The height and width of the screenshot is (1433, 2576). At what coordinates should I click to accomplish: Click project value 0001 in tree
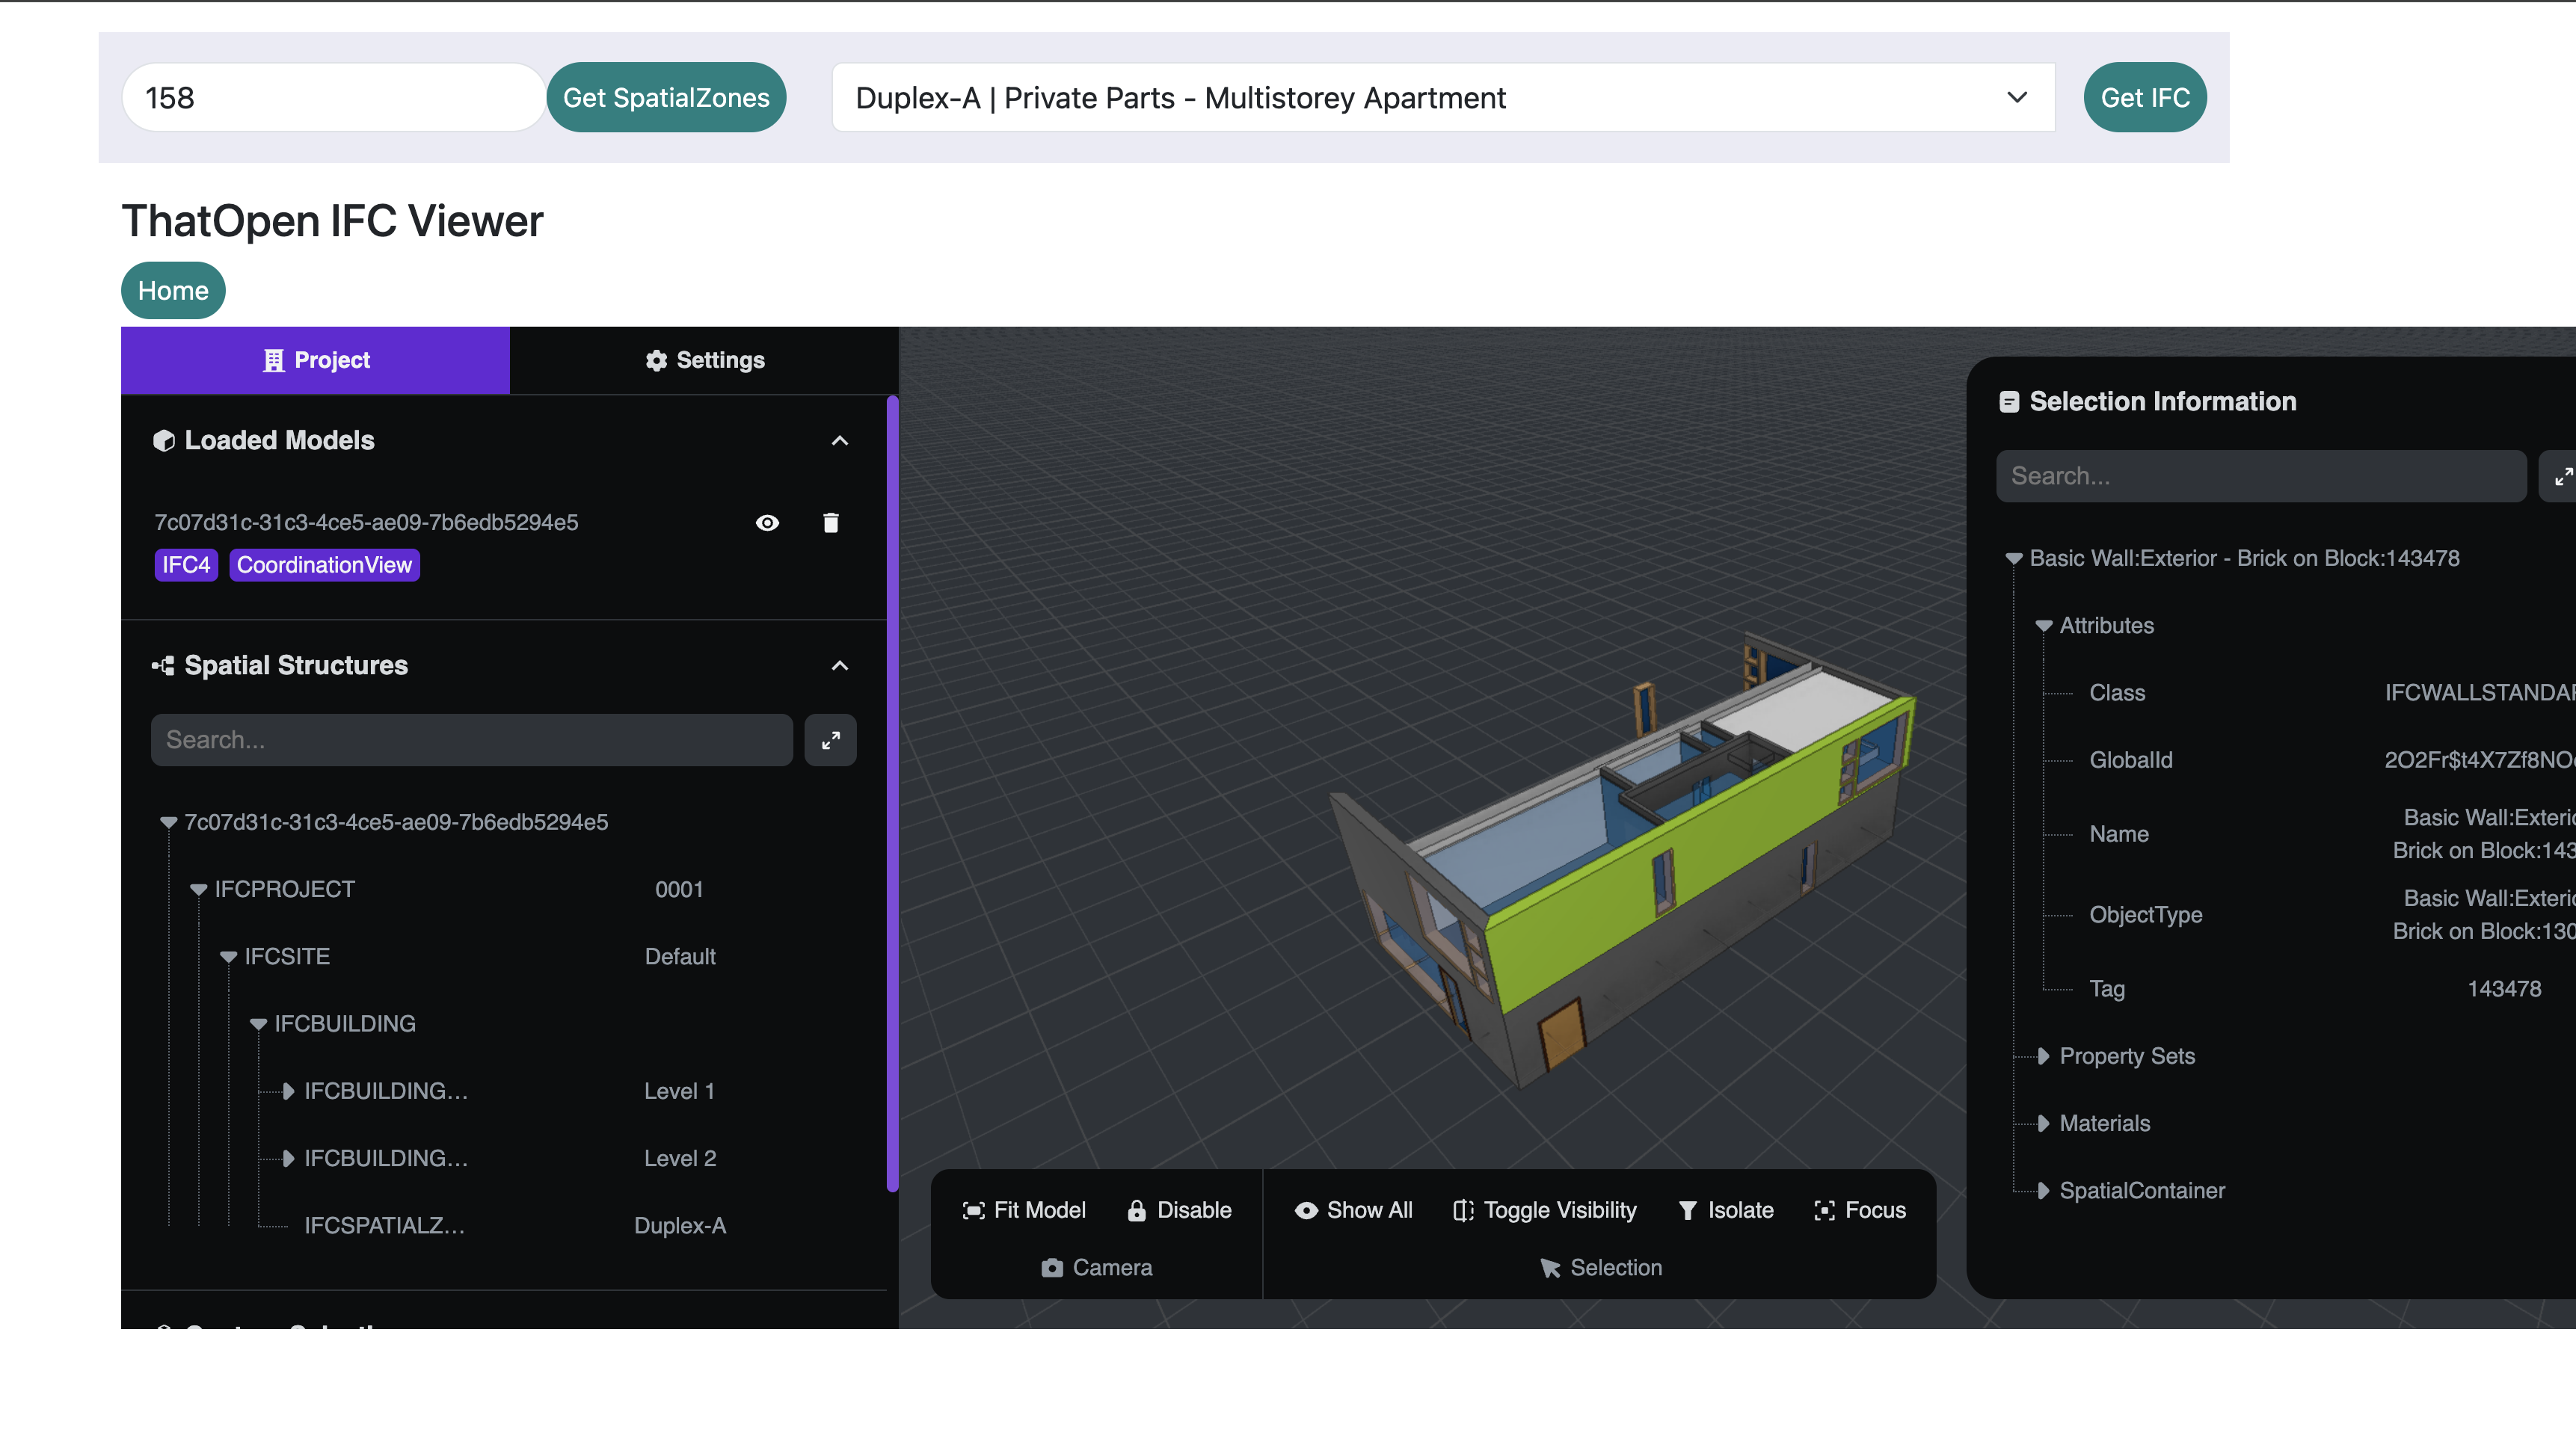[679, 890]
